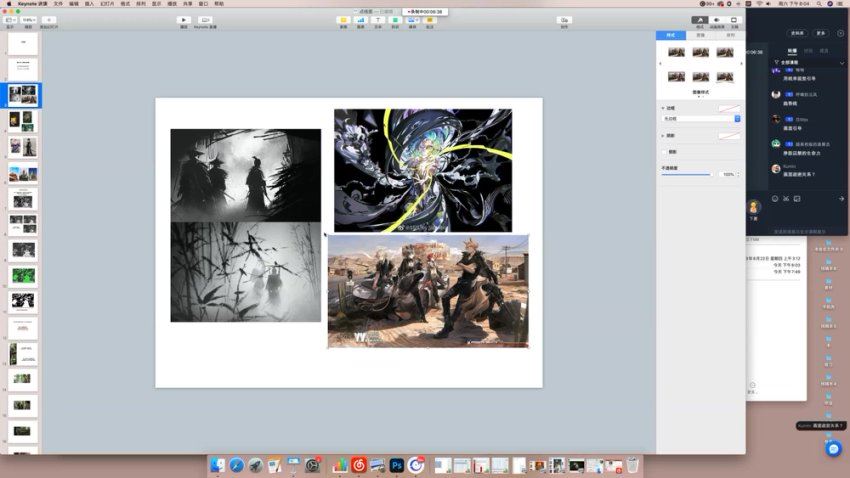
Task: Open the Media dropdown in the toolbar
Action: 413,20
